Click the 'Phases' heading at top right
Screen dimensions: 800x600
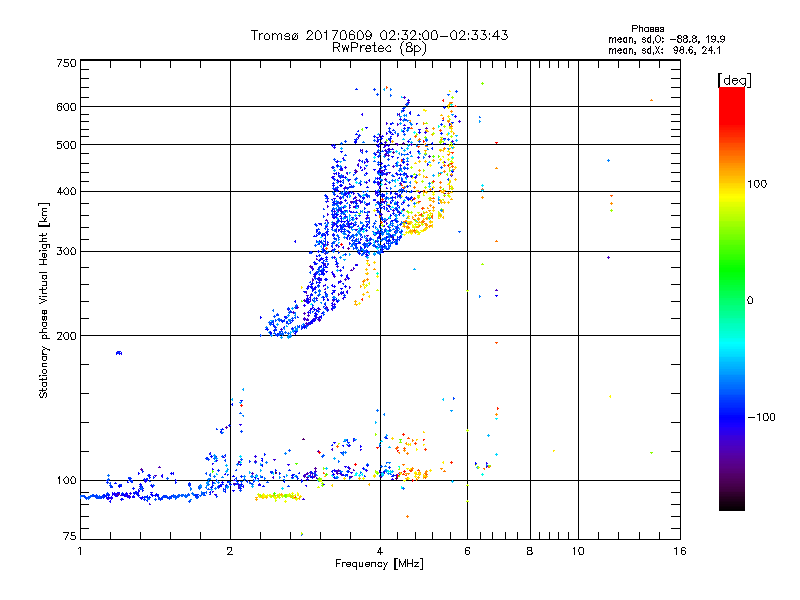click(x=647, y=29)
